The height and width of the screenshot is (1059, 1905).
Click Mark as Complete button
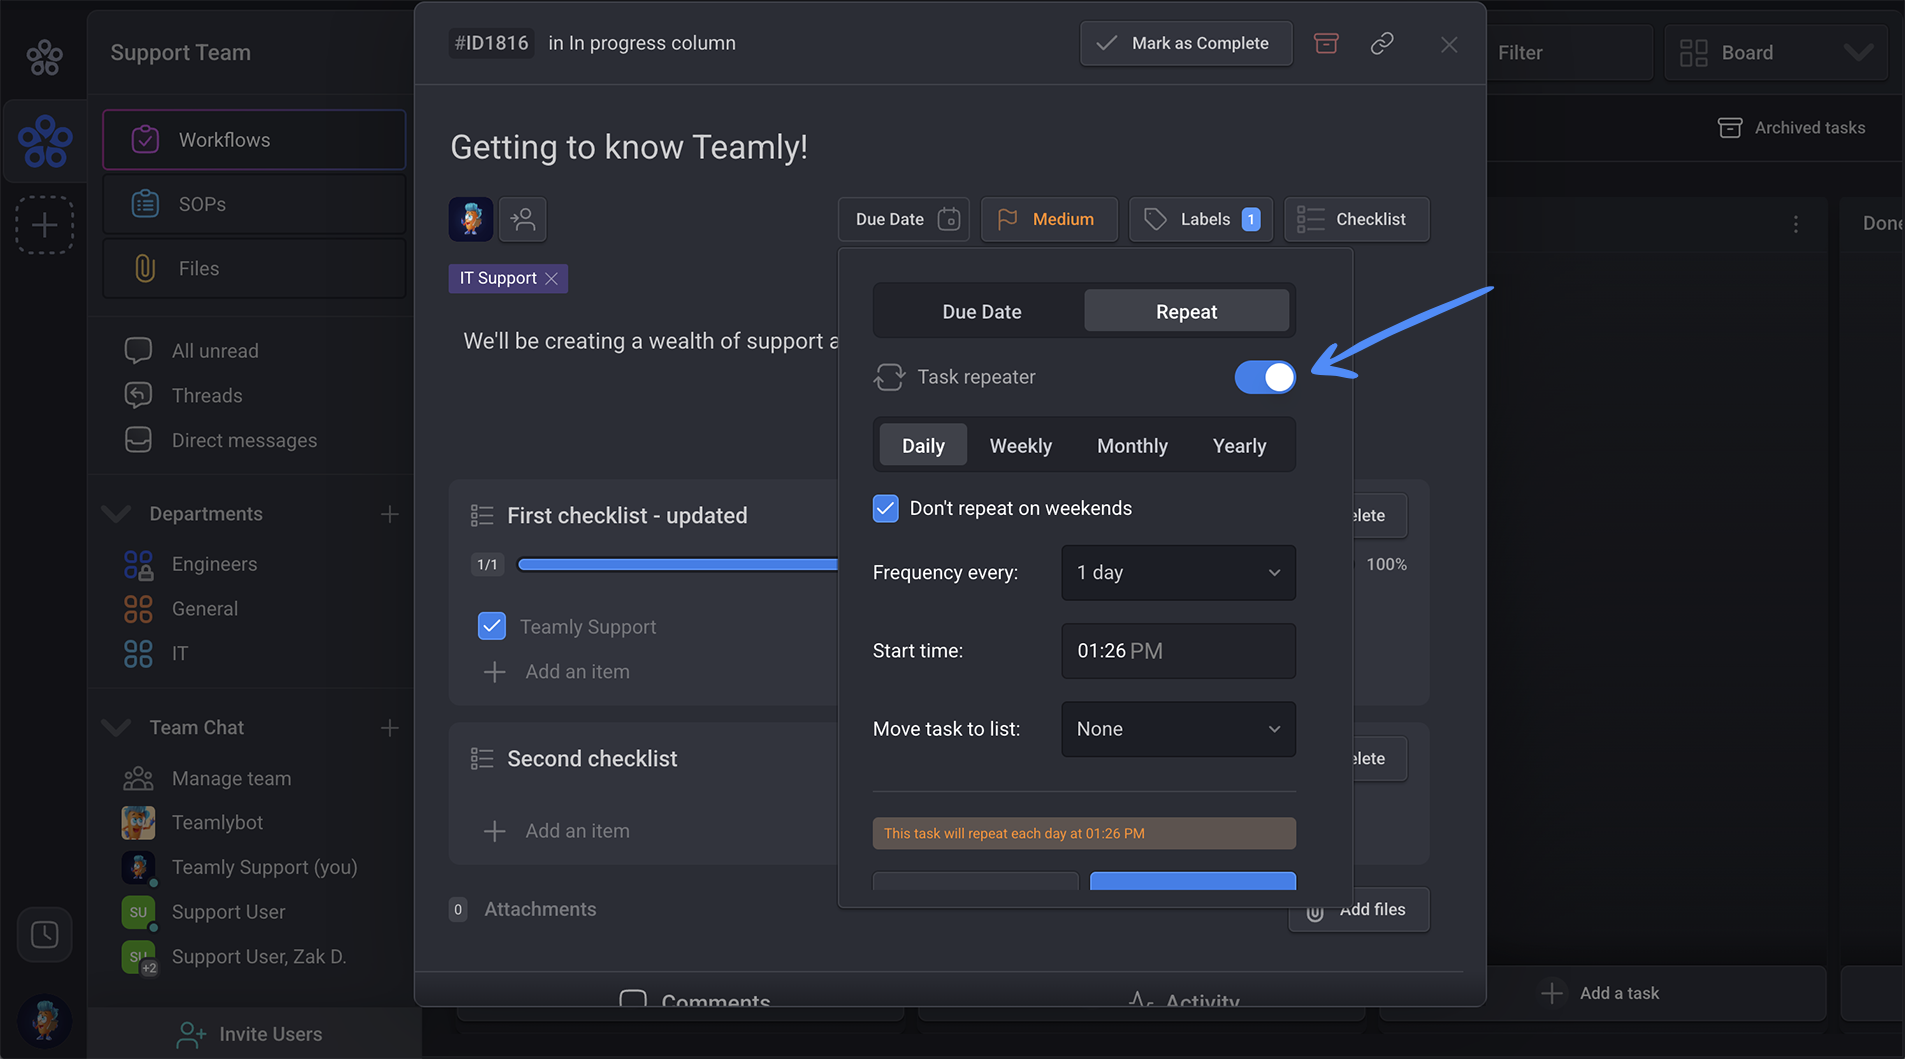coord(1186,43)
